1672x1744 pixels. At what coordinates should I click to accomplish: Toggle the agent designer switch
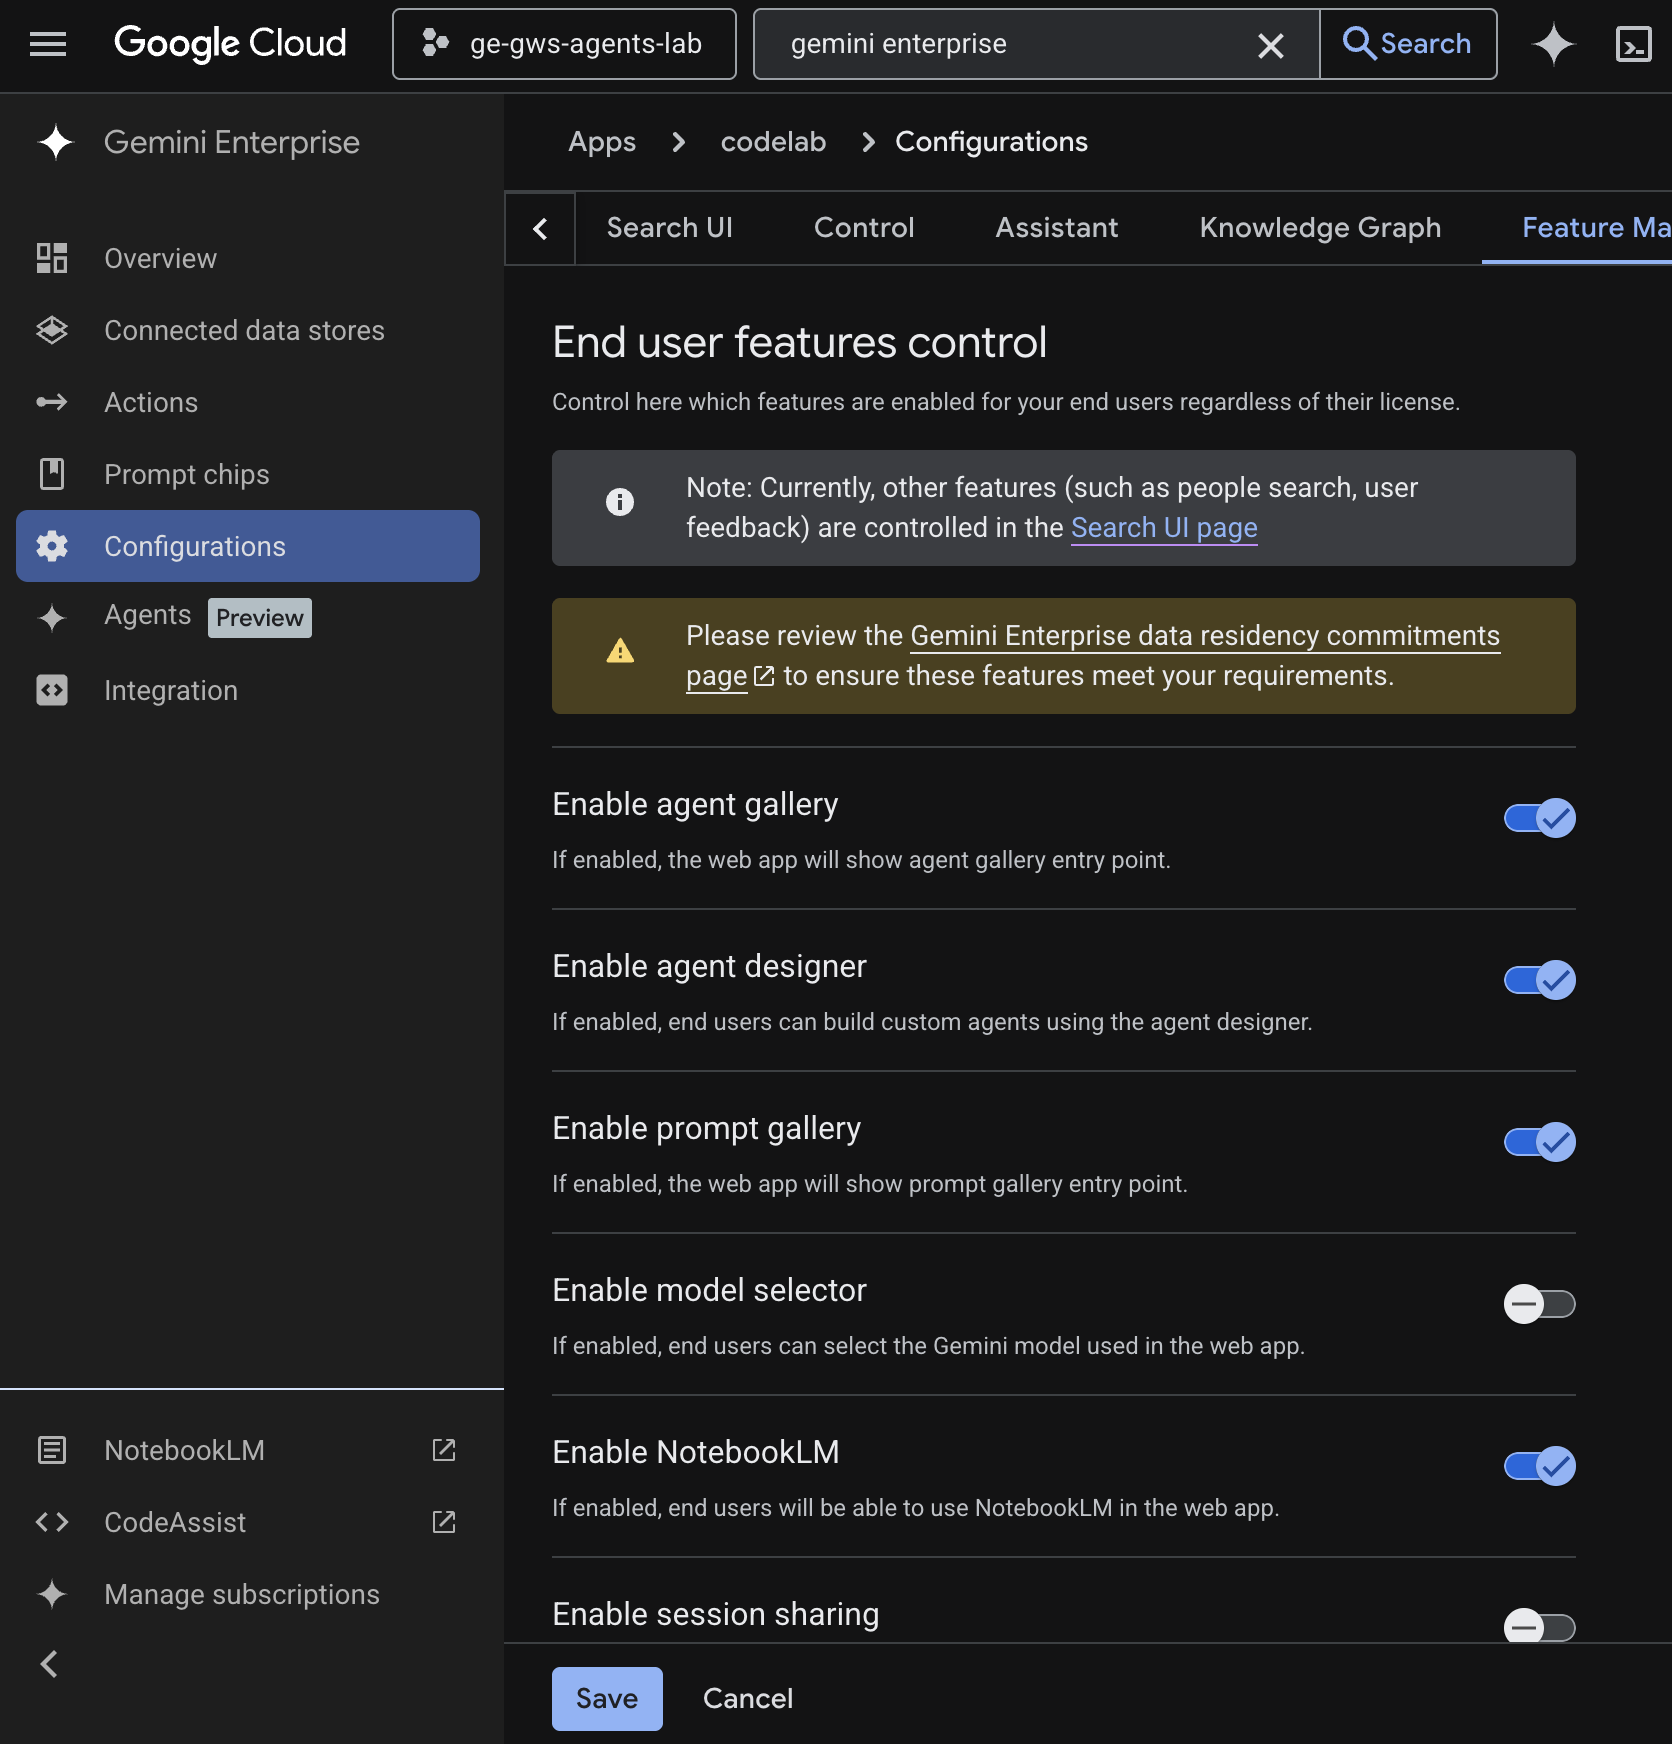1539,980
